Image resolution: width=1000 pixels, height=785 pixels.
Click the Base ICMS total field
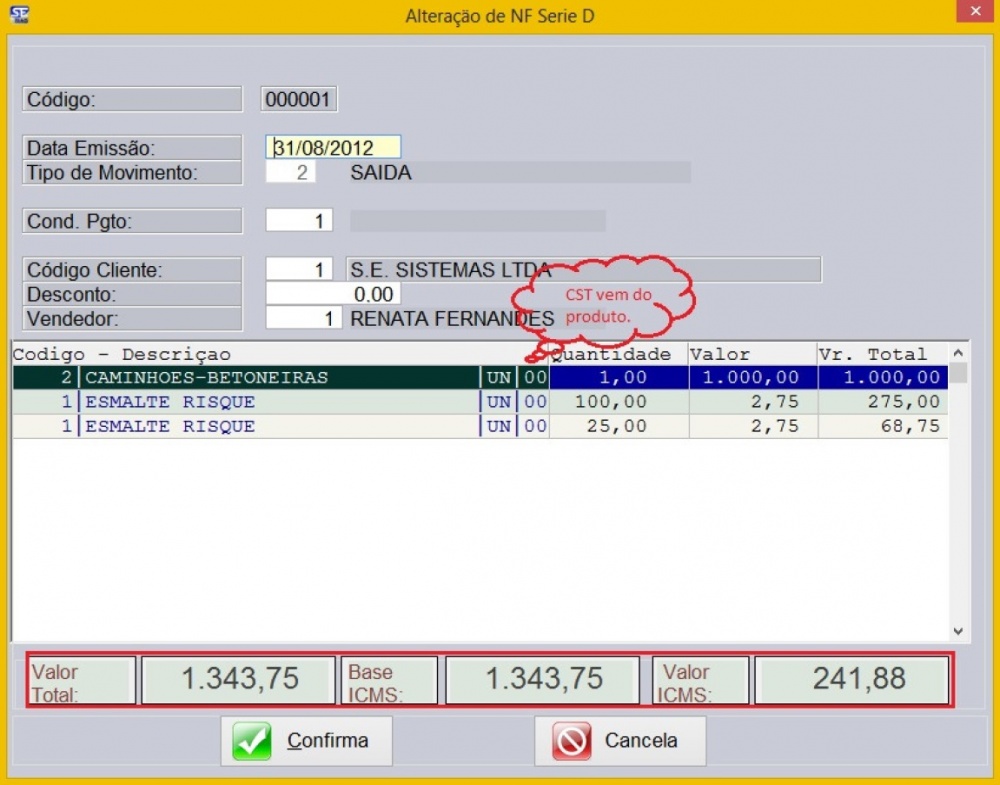click(x=542, y=680)
